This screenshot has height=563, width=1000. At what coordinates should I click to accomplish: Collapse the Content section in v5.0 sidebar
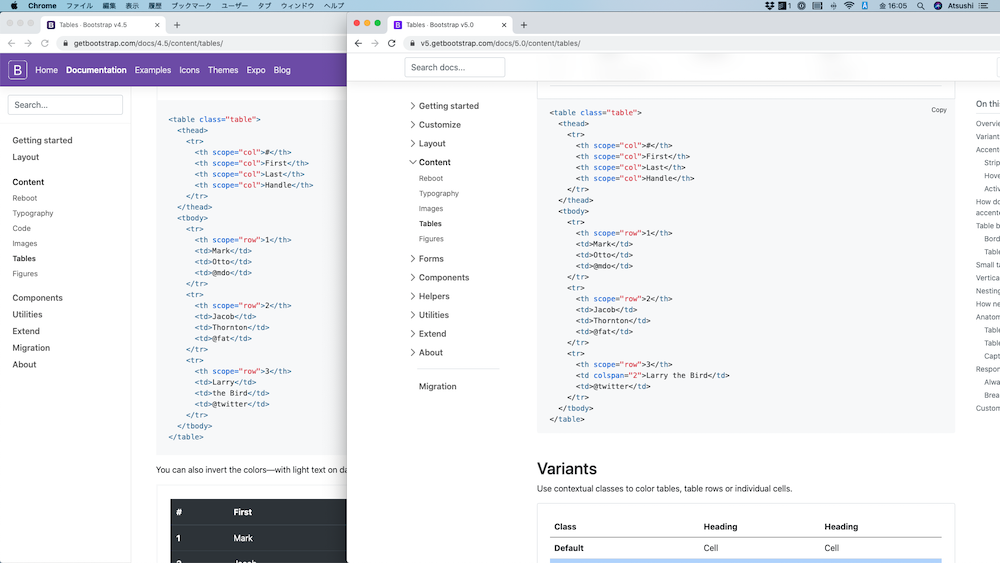coord(430,163)
